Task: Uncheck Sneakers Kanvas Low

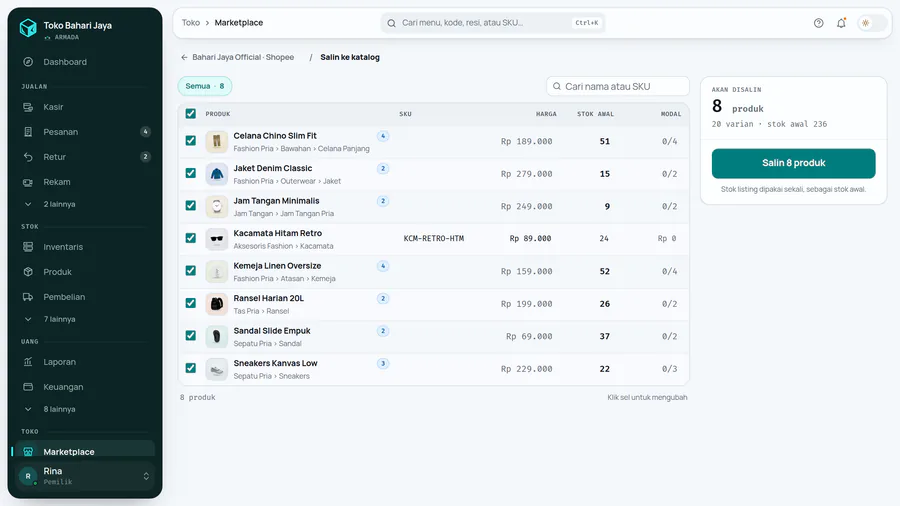Action: click(x=191, y=368)
